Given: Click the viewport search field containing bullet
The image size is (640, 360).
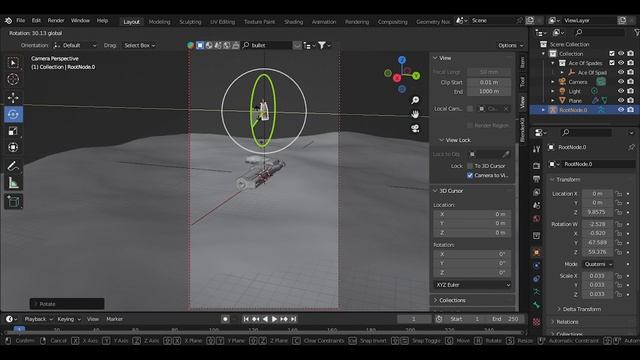Looking at the screenshot, I should point(267,45).
